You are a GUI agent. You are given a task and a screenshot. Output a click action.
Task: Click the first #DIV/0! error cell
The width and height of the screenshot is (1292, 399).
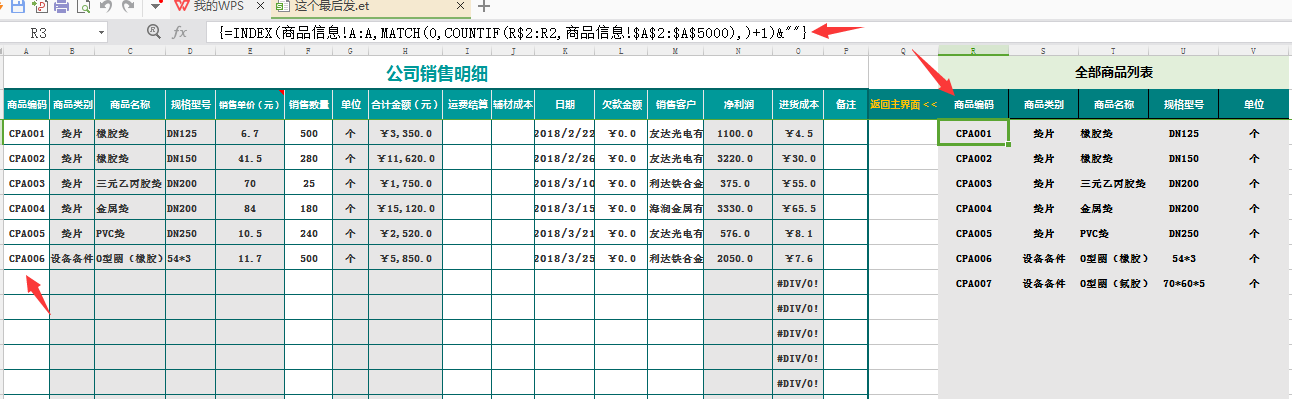click(x=798, y=283)
